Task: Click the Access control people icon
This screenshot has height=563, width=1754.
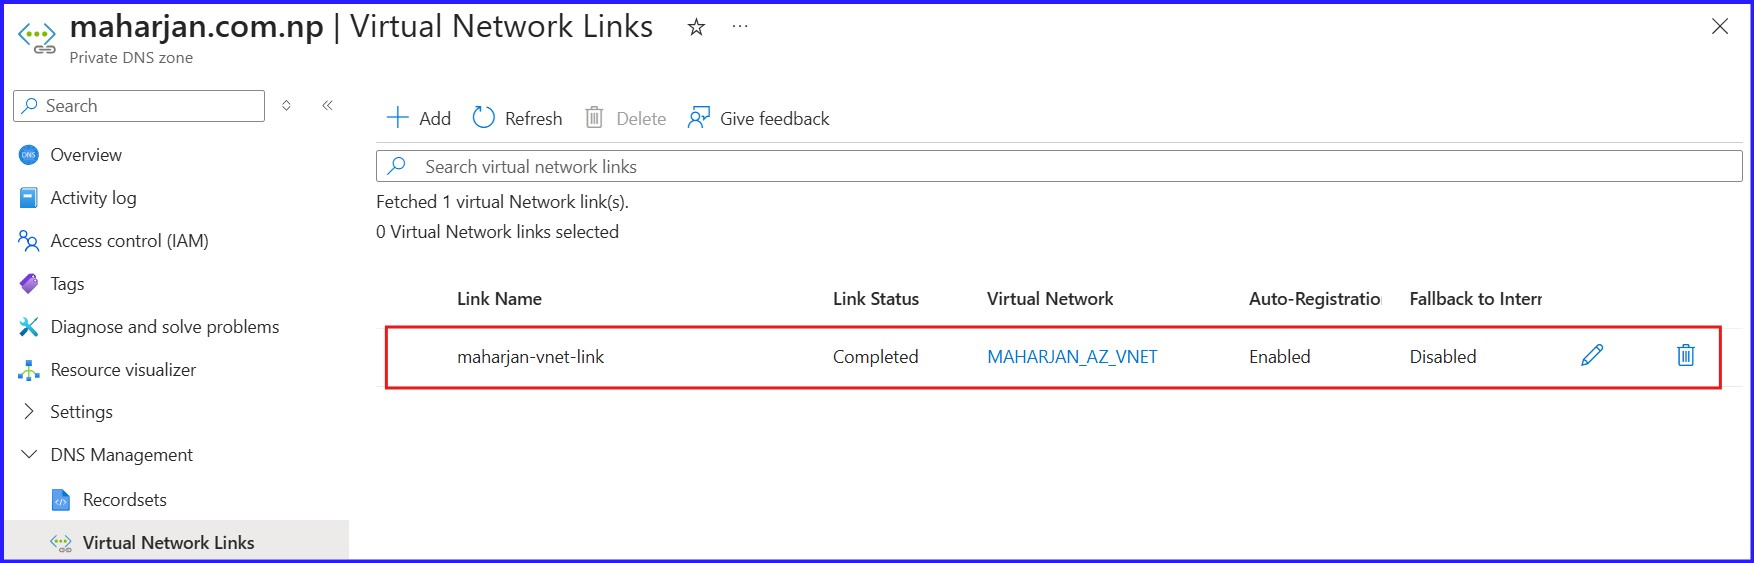Action: 29,241
